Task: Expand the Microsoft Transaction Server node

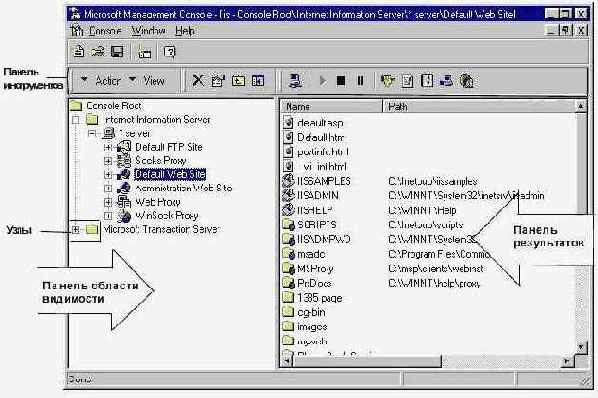Action: (x=76, y=229)
